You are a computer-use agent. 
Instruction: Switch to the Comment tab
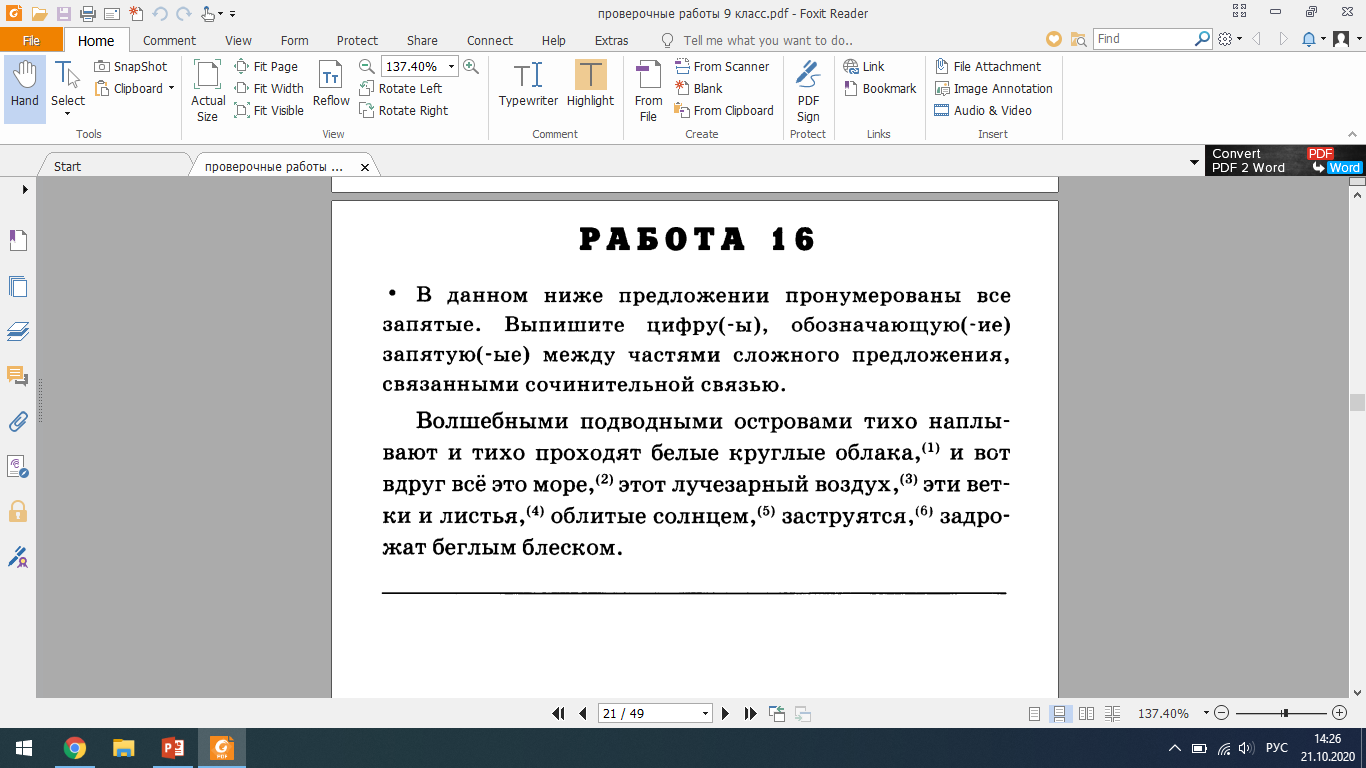[x=169, y=41]
